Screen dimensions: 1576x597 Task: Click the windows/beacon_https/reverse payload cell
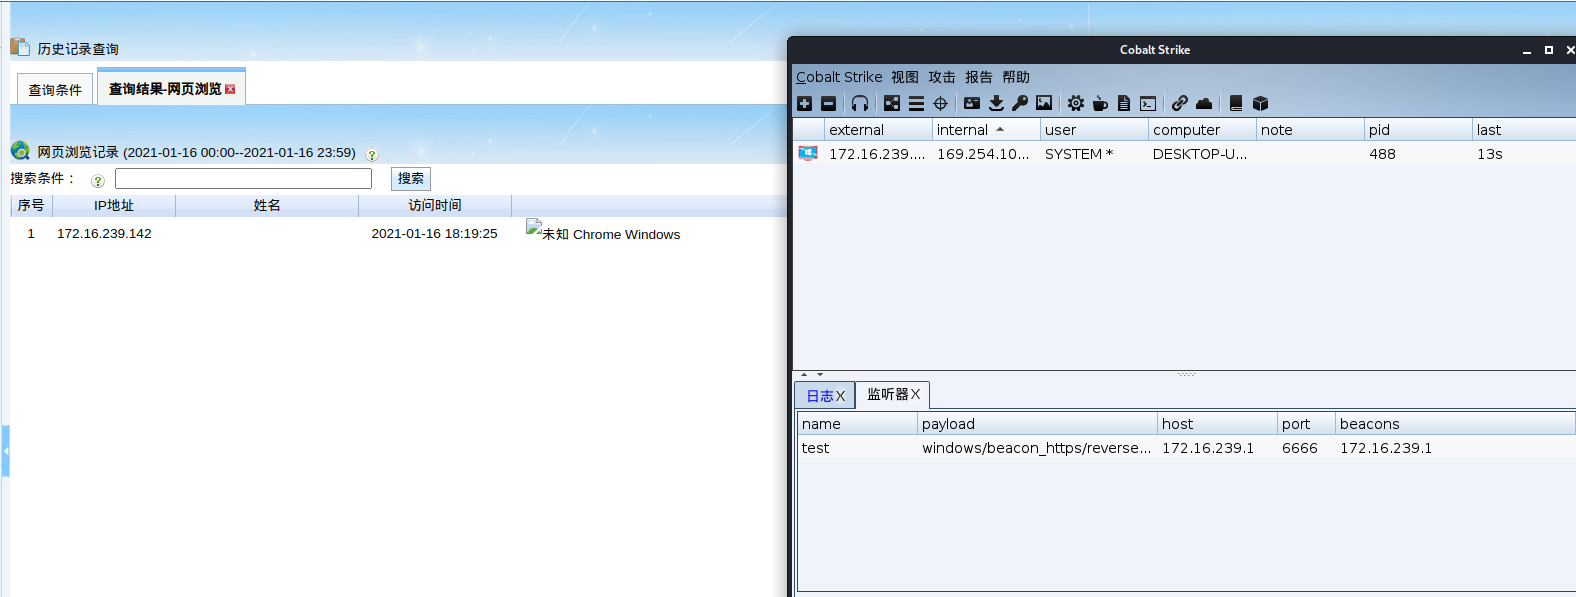[1036, 448]
